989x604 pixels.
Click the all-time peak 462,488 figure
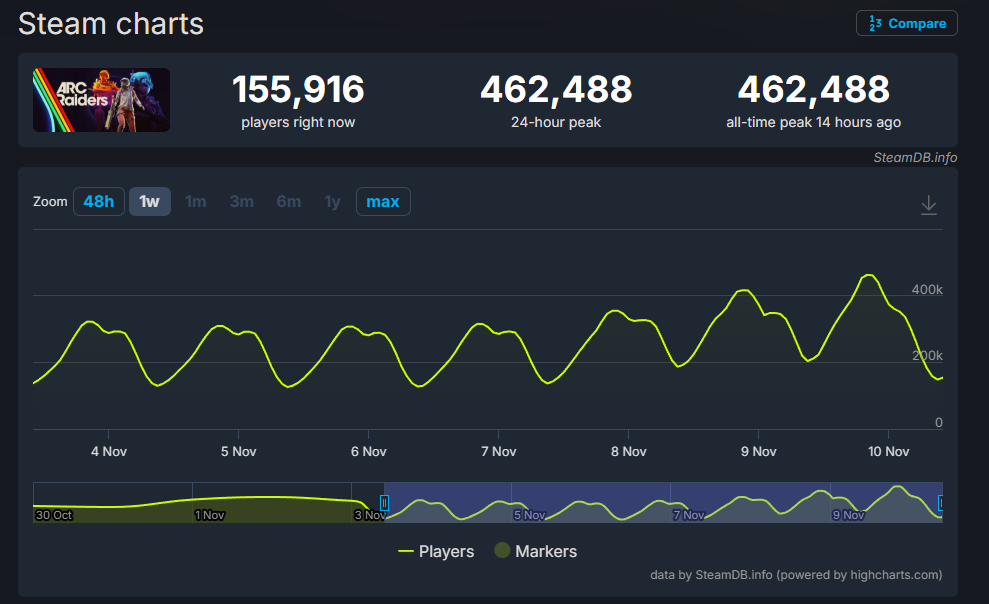(813, 90)
